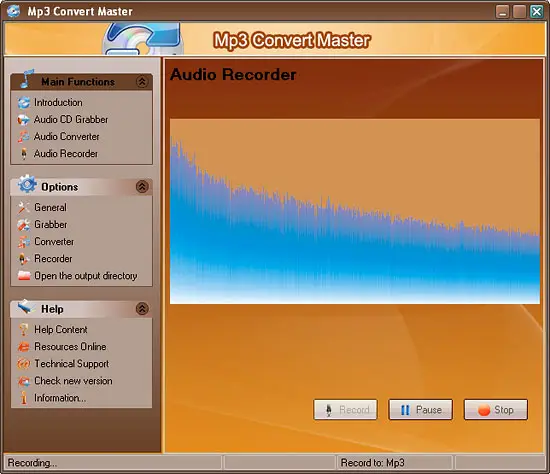Collapse the Main Functions panel

(x=142, y=82)
